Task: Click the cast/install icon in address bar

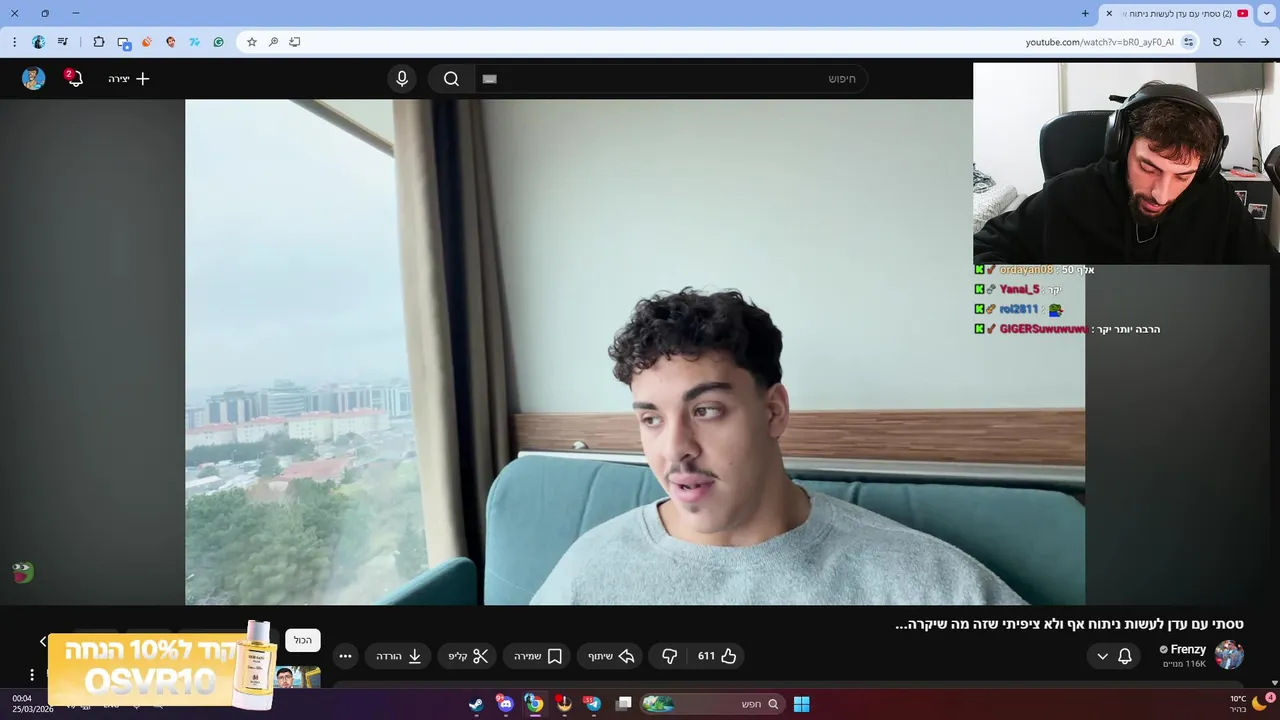Action: click(x=295, y=42)
